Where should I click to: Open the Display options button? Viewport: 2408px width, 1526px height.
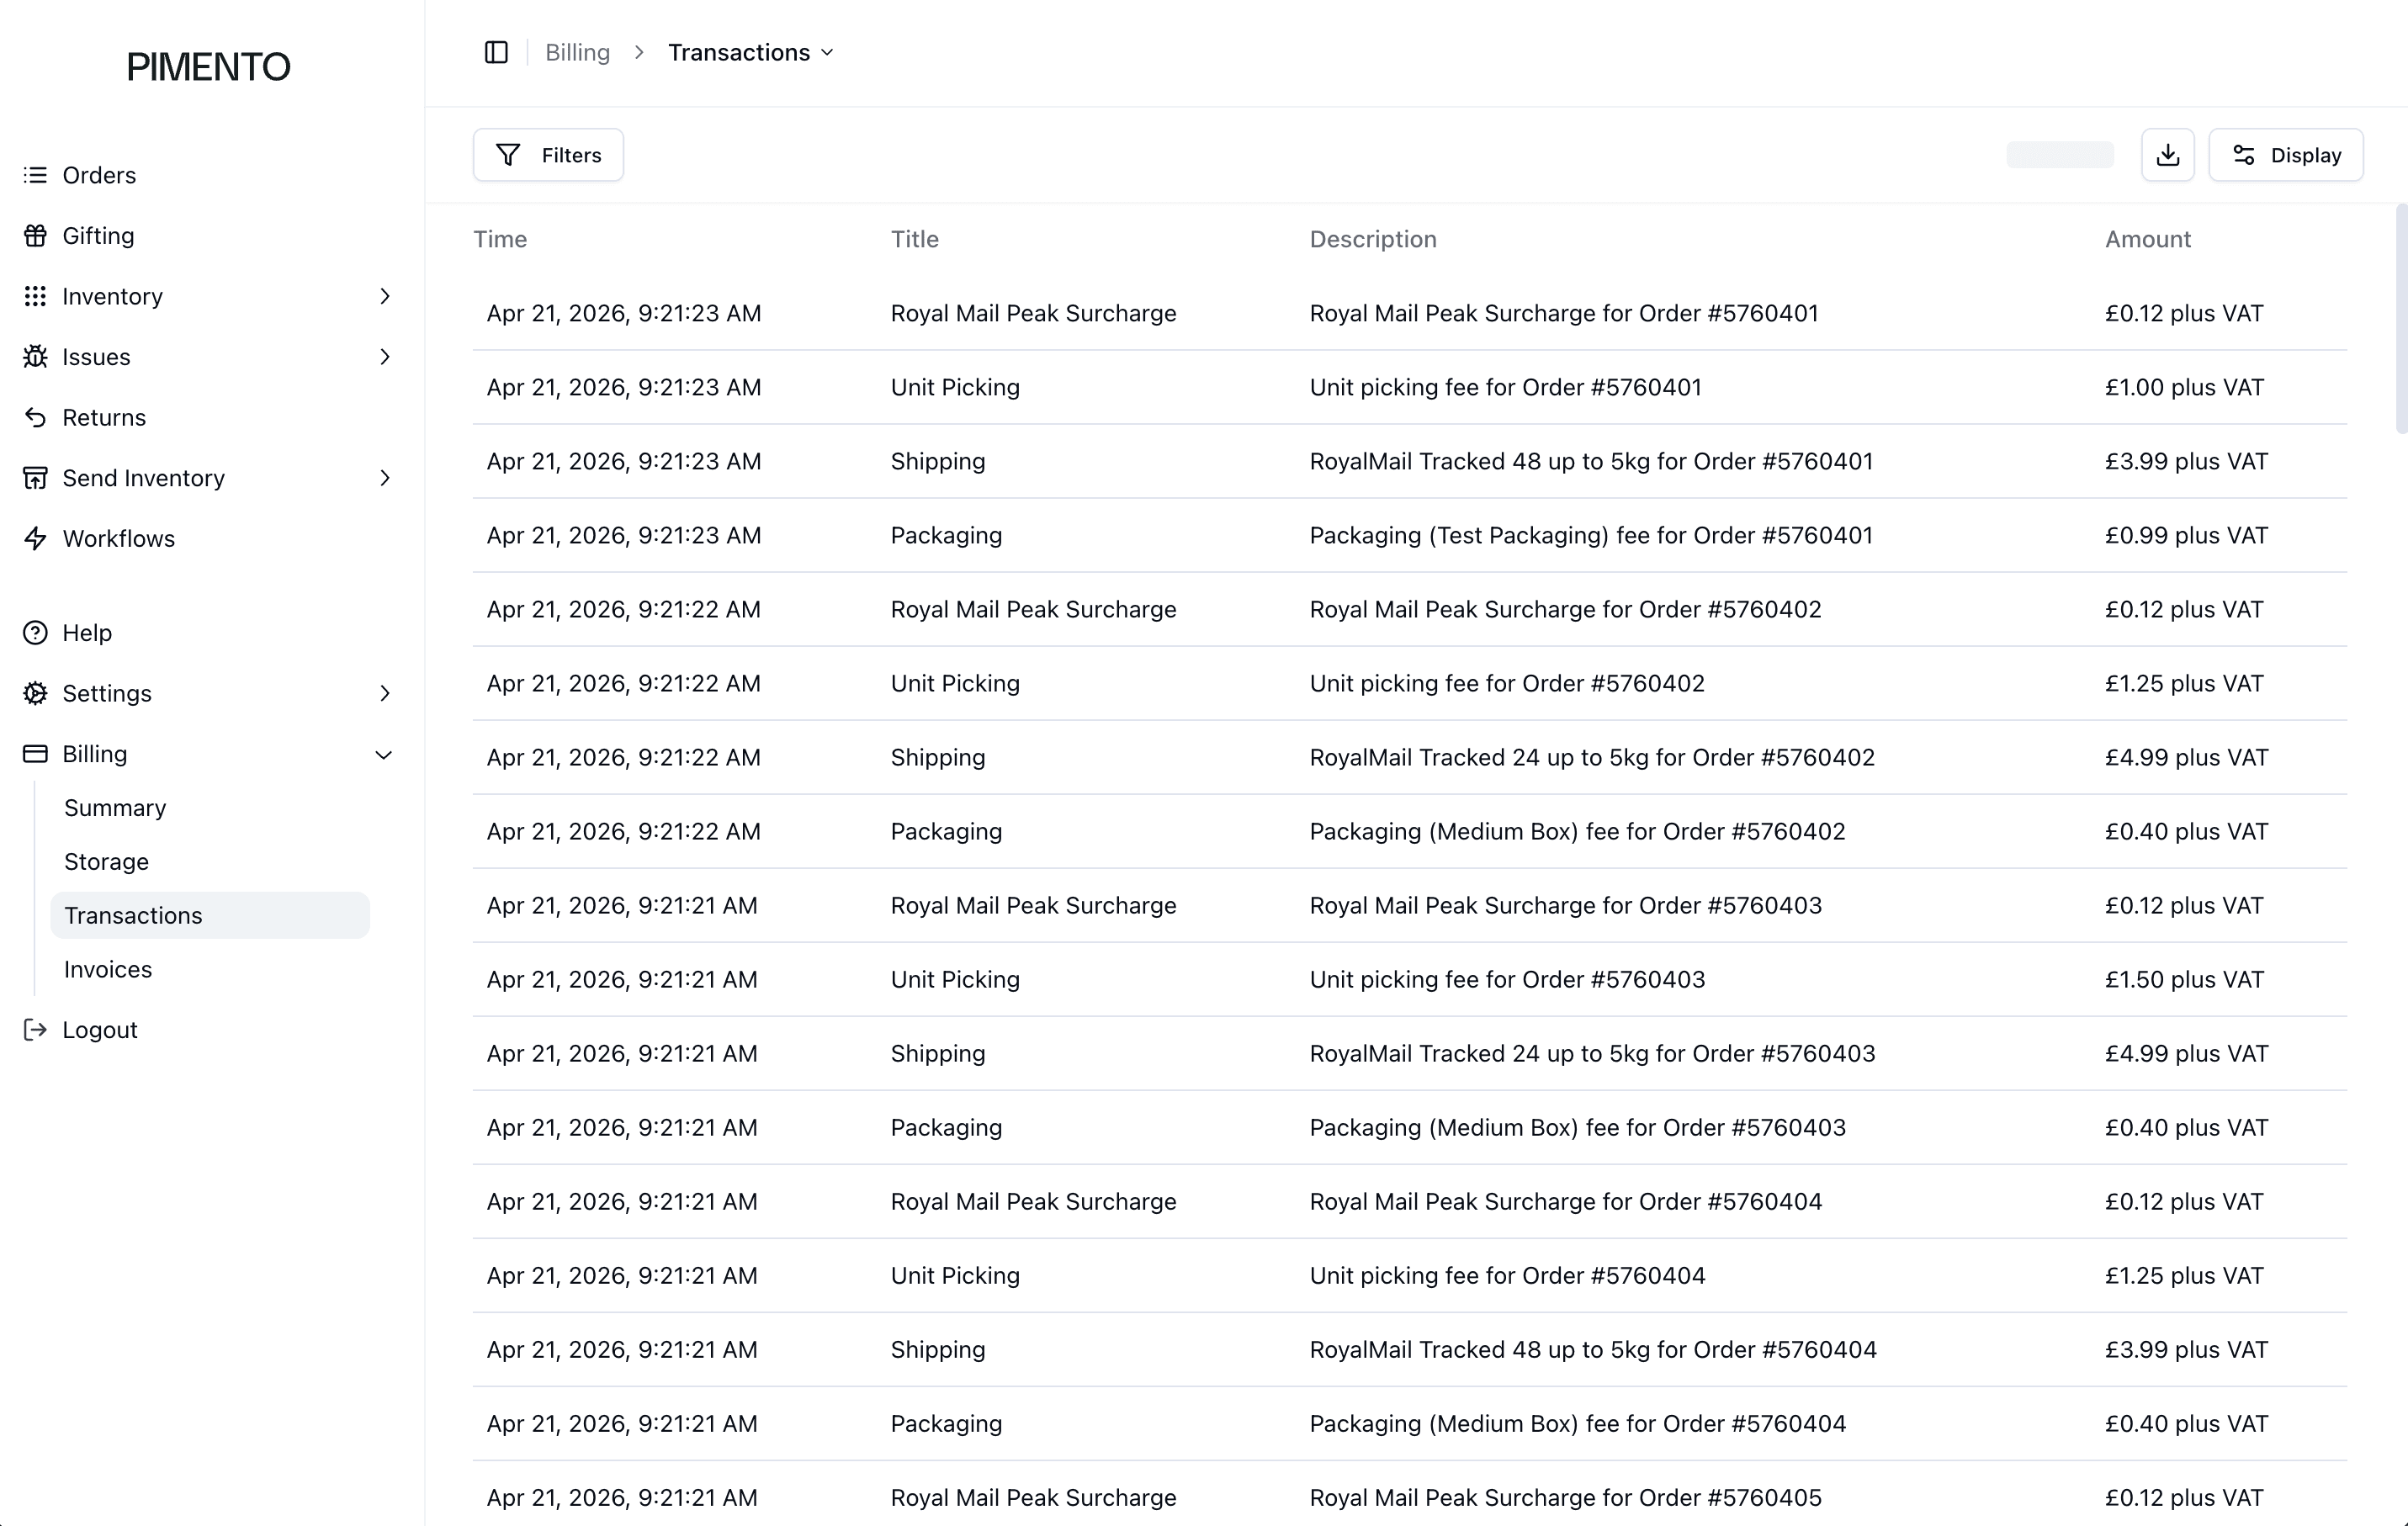[x=2285, y=155]
